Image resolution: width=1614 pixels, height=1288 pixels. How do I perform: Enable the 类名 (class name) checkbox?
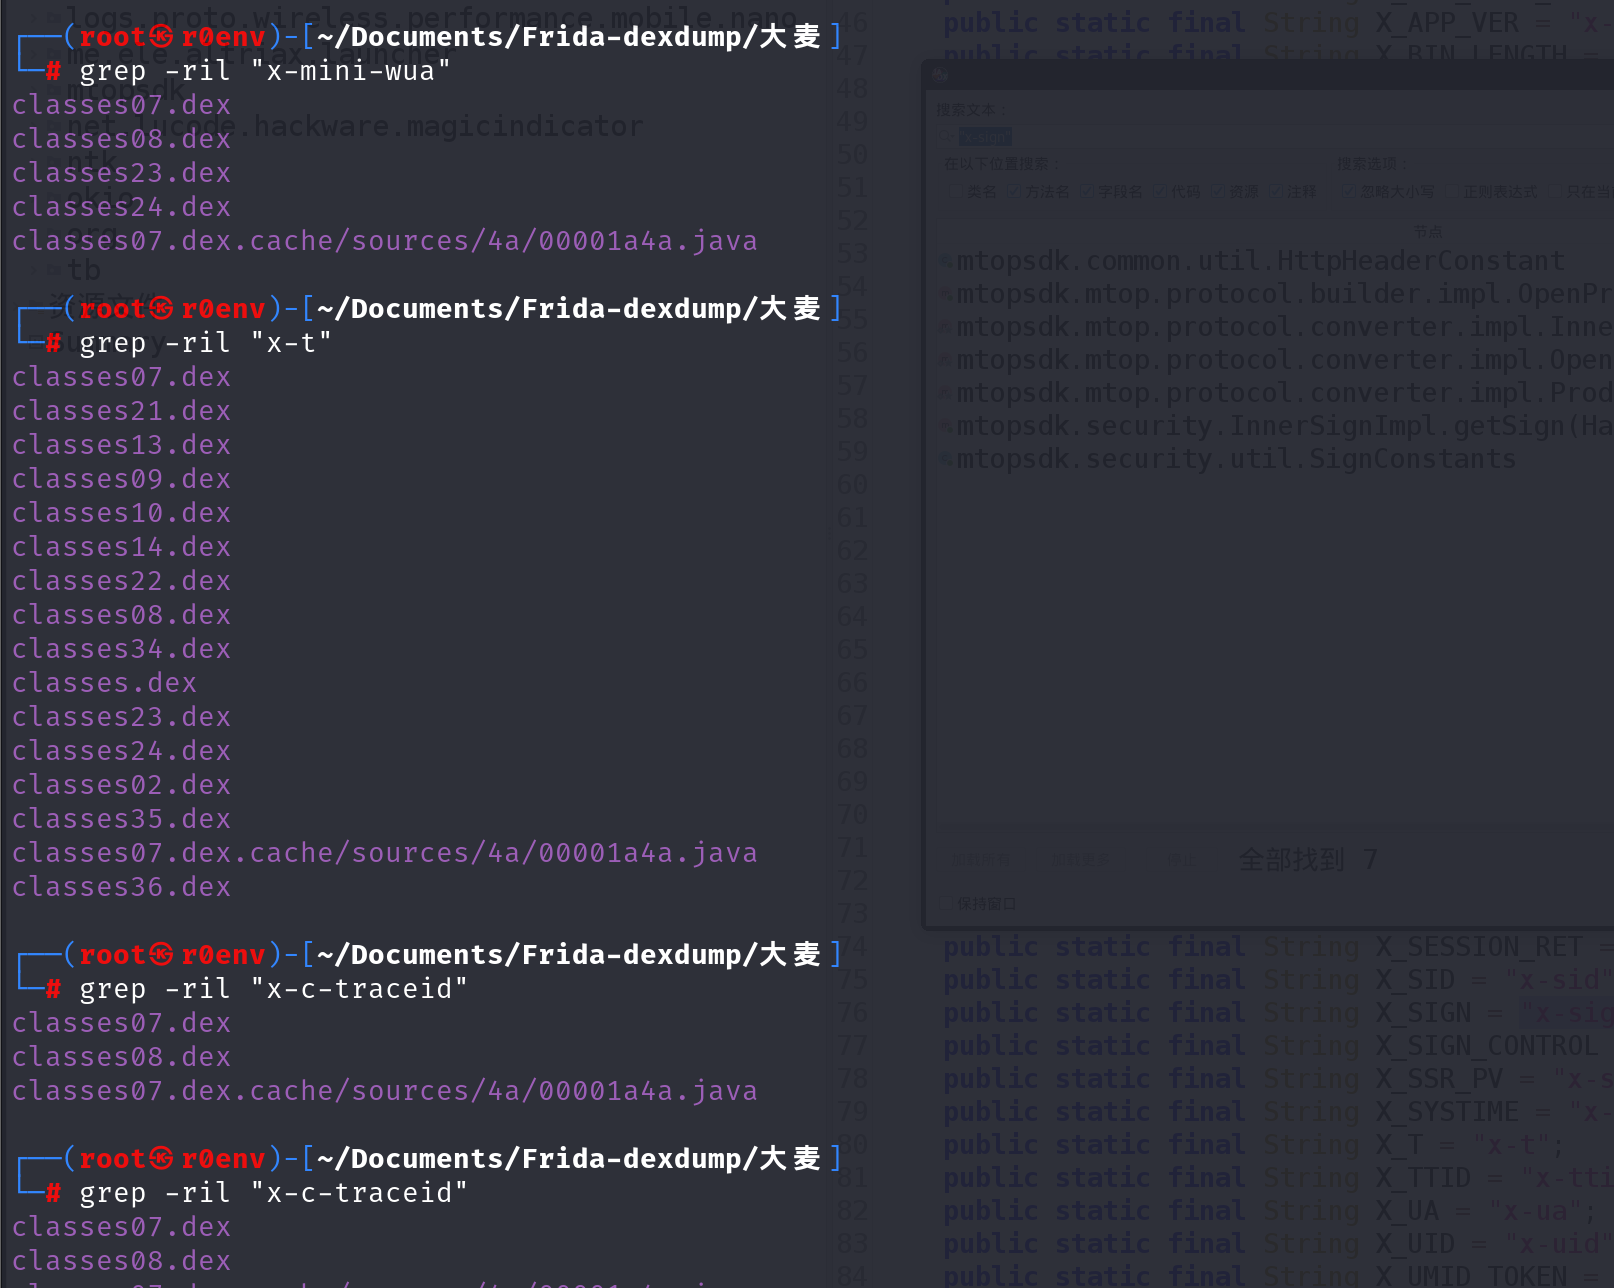pyautogui.click(x=955, y=192)
